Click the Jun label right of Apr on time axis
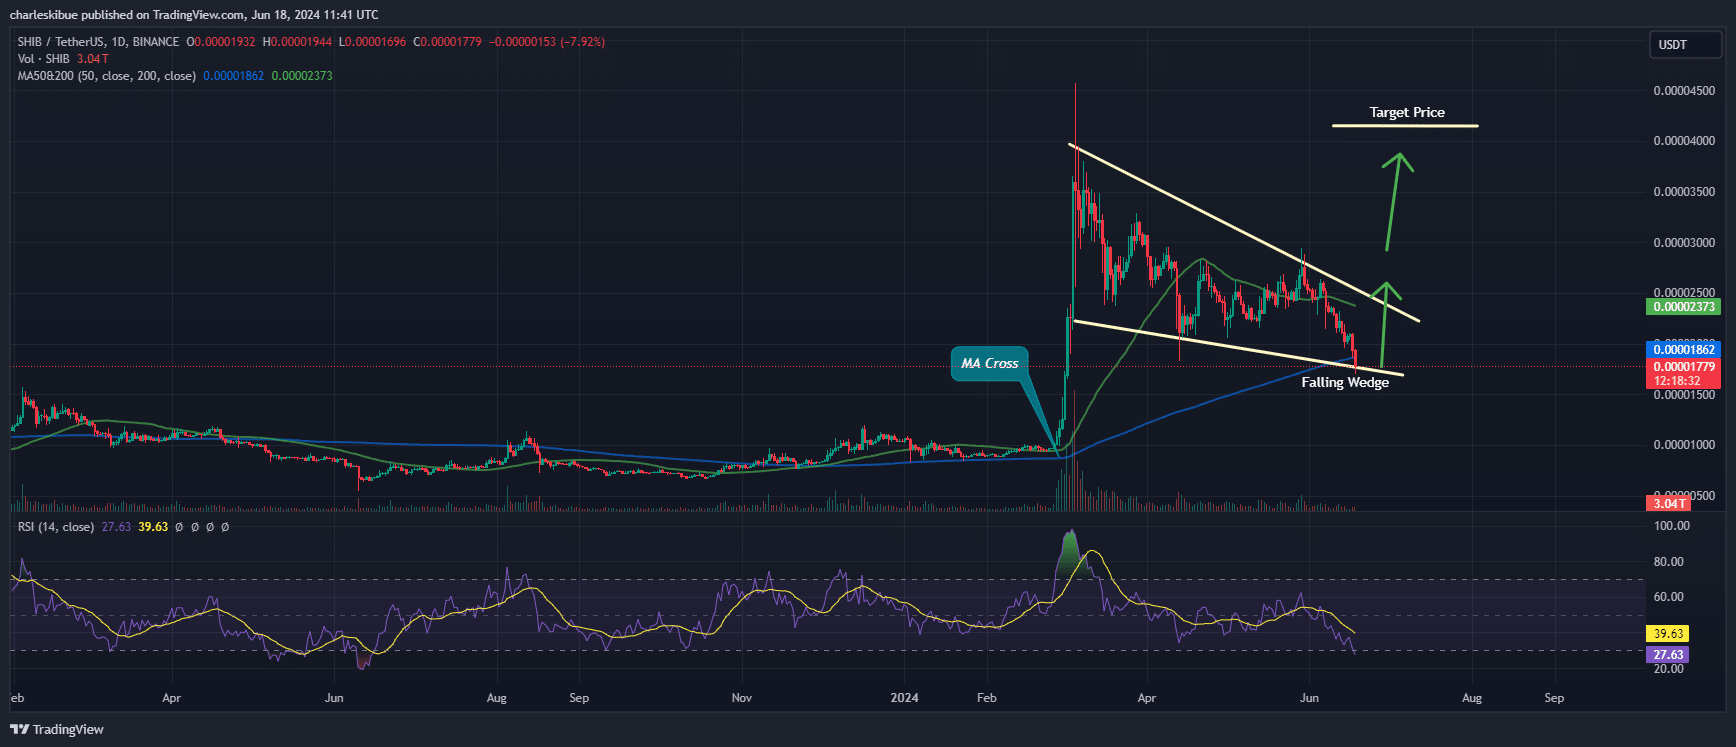Screen dimensions: 1736x747 tap(1309, 698)
